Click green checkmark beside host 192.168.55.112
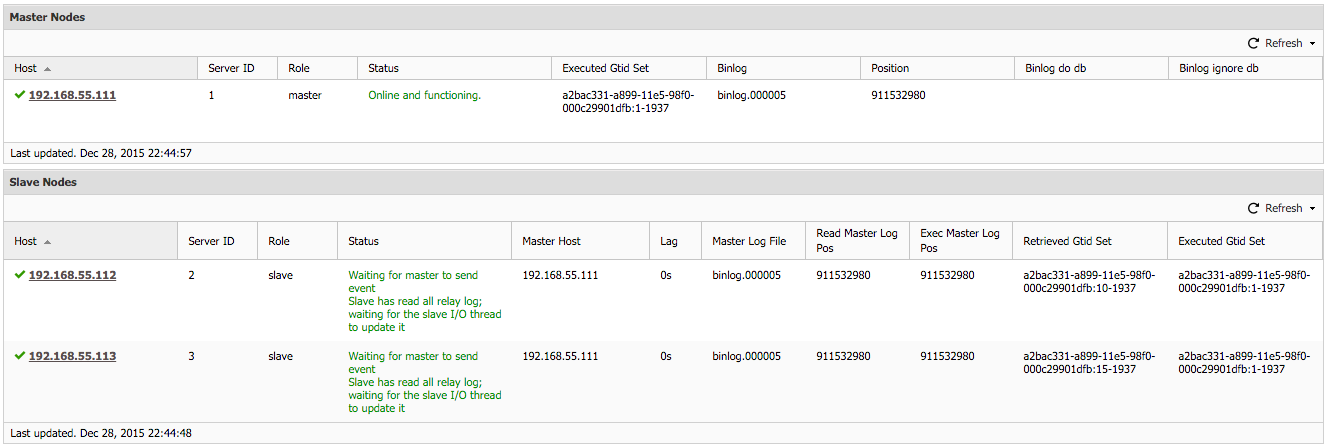 point(20,275)
